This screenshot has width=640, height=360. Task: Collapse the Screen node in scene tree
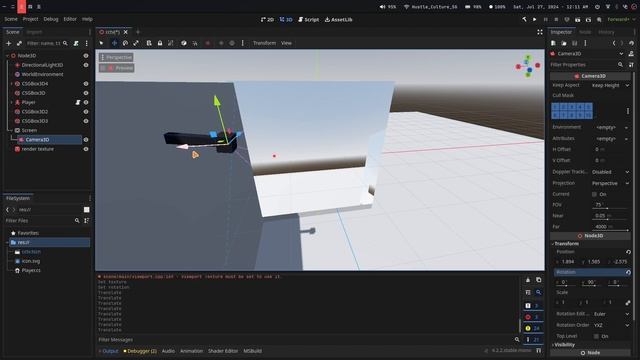[x=11, y=130]
